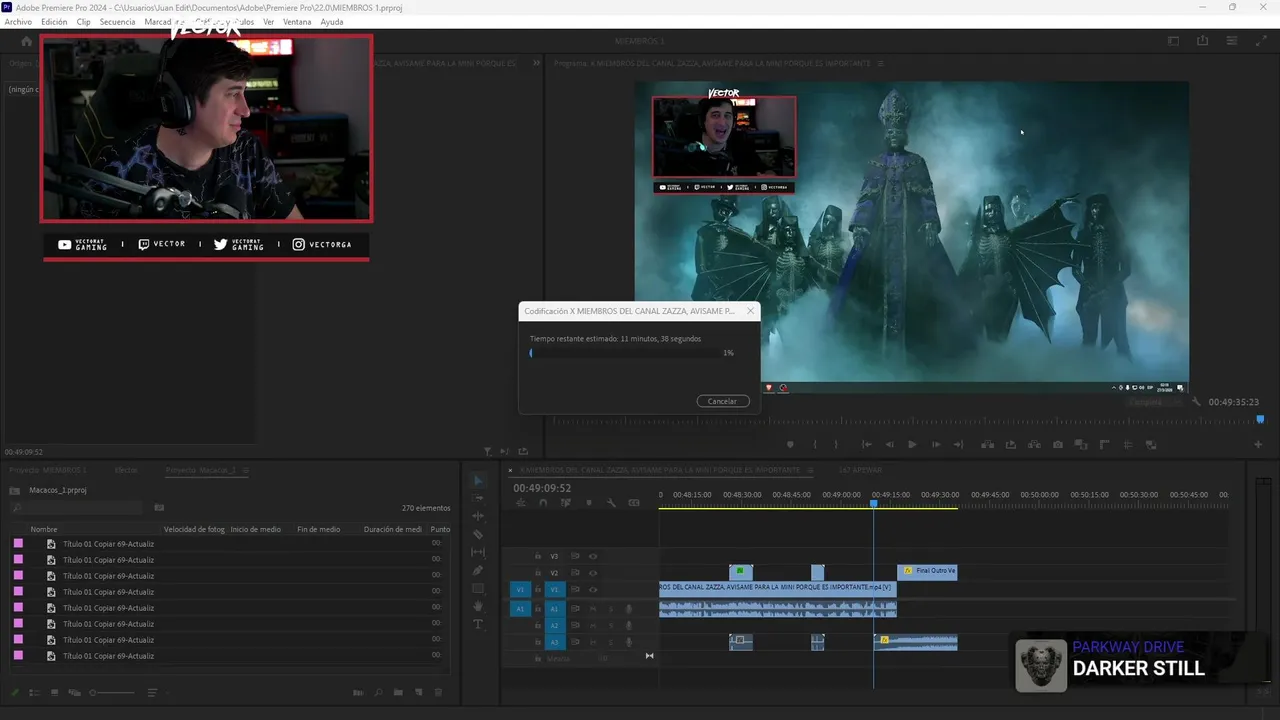Step back one frame in Program monitor
The image size is (1280, 720).
(889, 445)
